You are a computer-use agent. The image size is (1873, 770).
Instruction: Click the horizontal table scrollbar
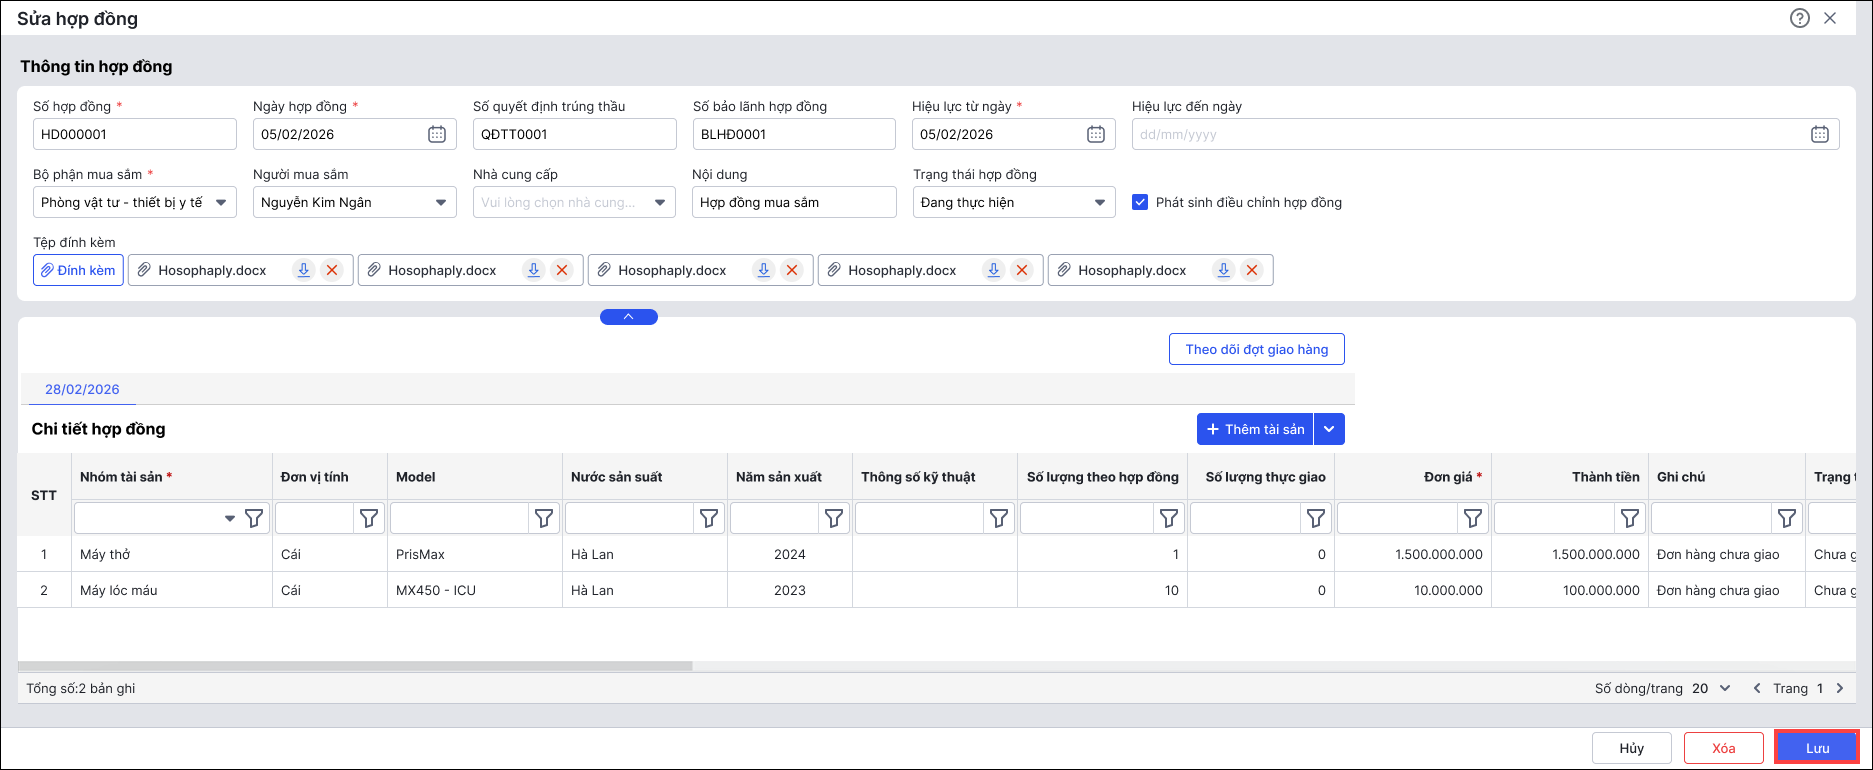[355, 665]
